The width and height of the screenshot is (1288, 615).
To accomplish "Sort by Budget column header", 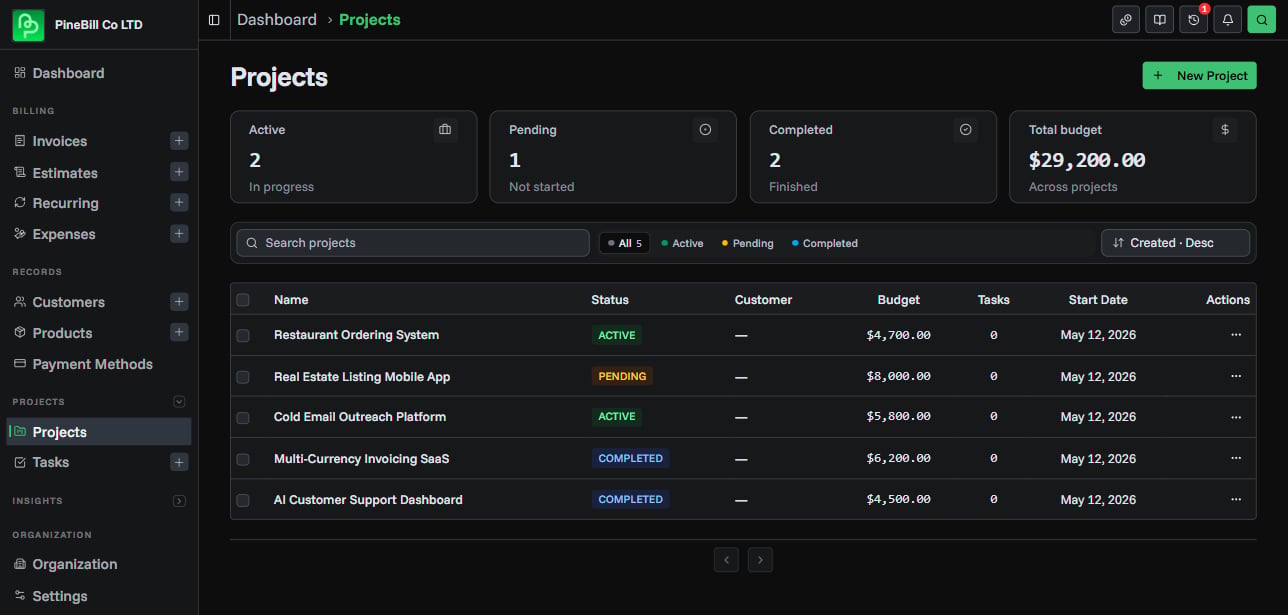I will pyautogui.click(x=898, y=300).
